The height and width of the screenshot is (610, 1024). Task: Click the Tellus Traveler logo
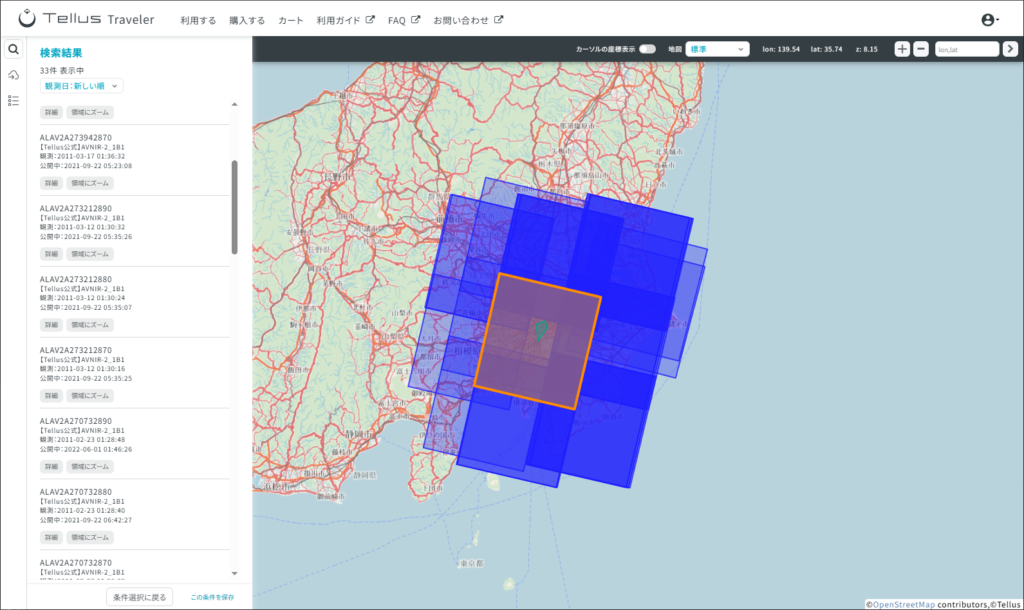point(86,19)
